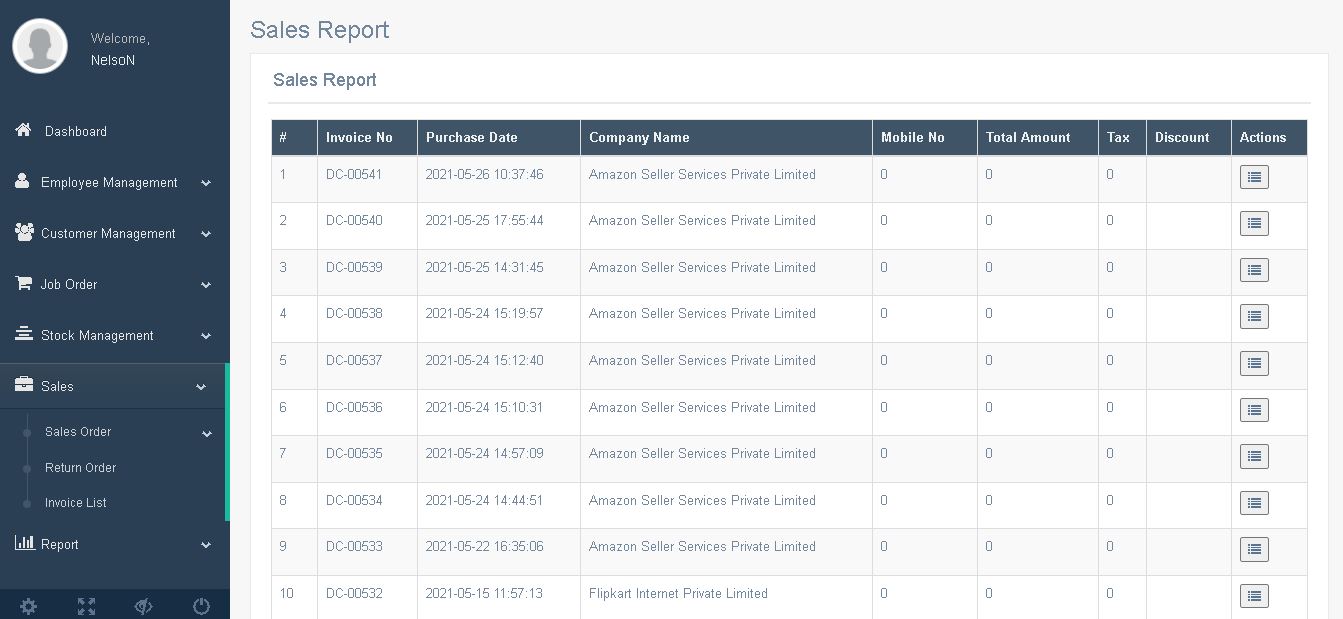The height and width of the screenshot is (619, 1343).
Task: Click Amazon company name in row DC-00539
Action: tap(702, 267)
